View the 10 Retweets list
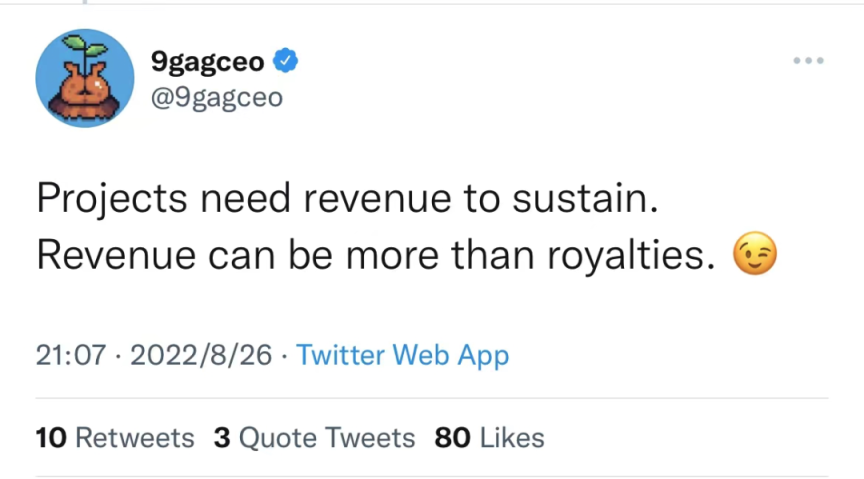This screenshot has height=479, width=864. pos(115,438)
